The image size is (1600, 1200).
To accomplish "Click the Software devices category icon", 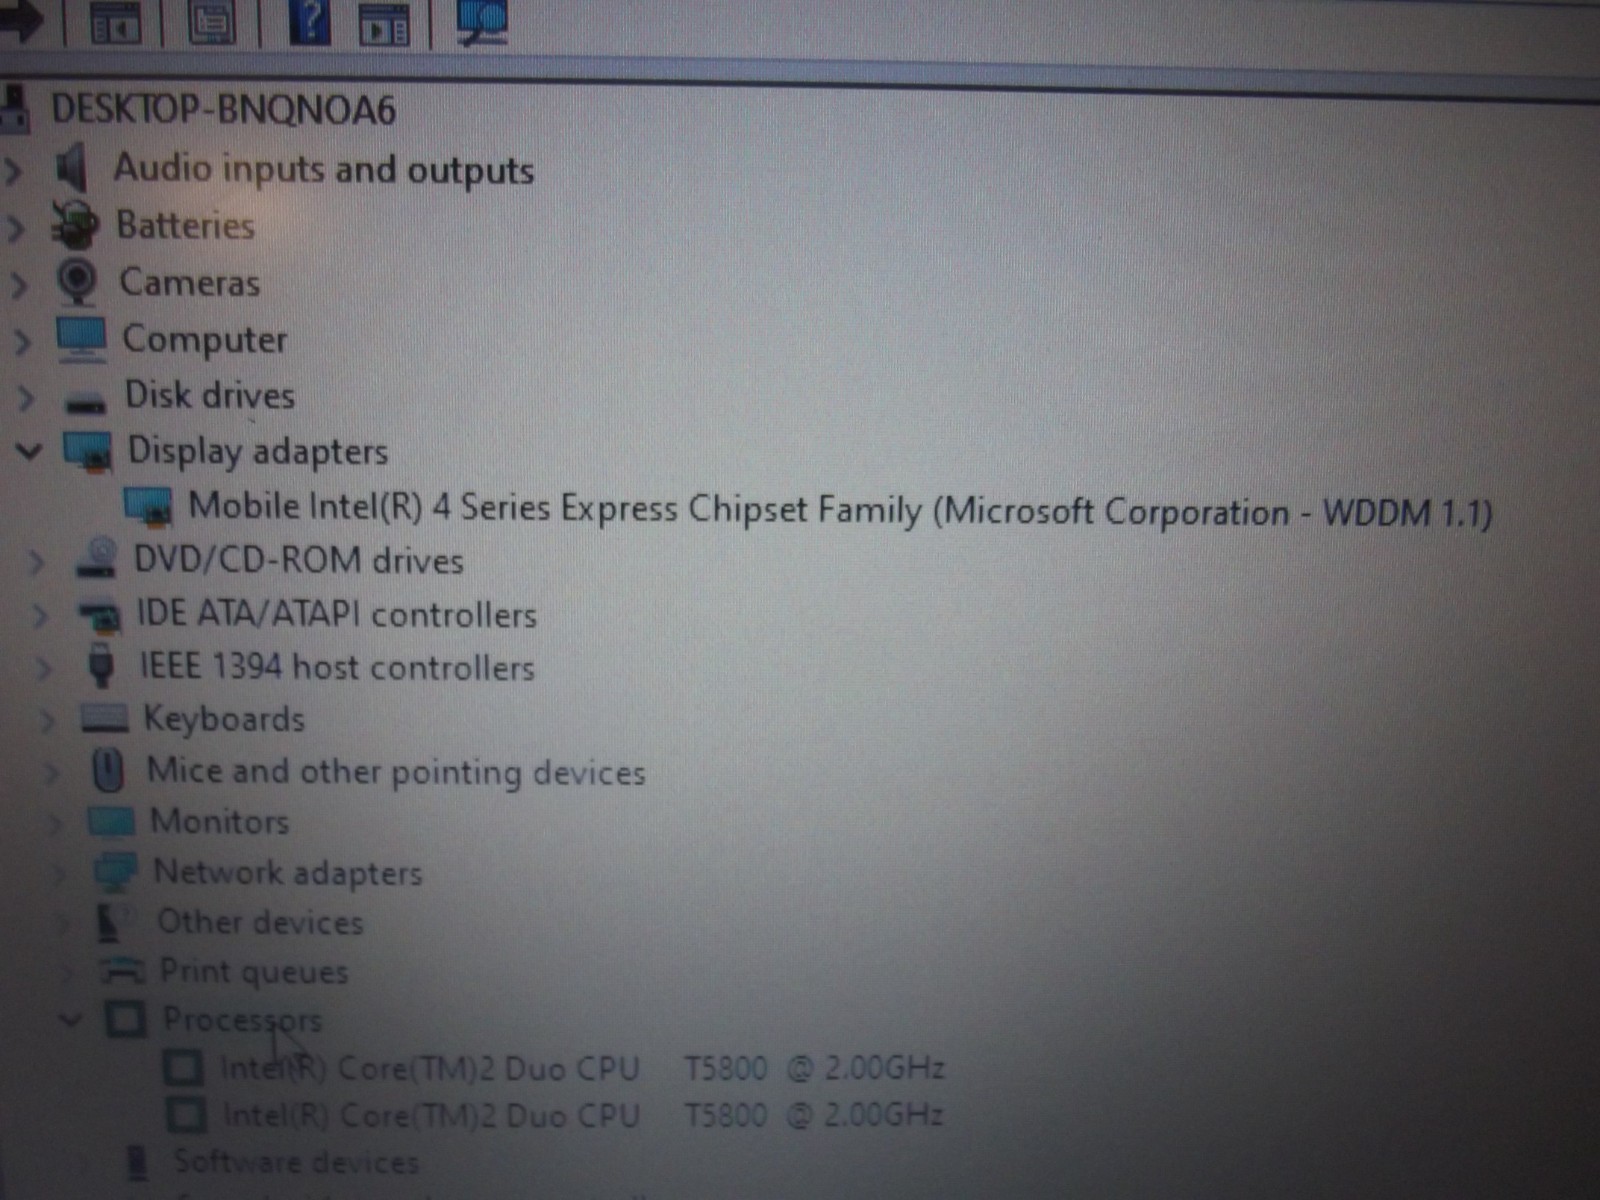I will pos(137,1162).
